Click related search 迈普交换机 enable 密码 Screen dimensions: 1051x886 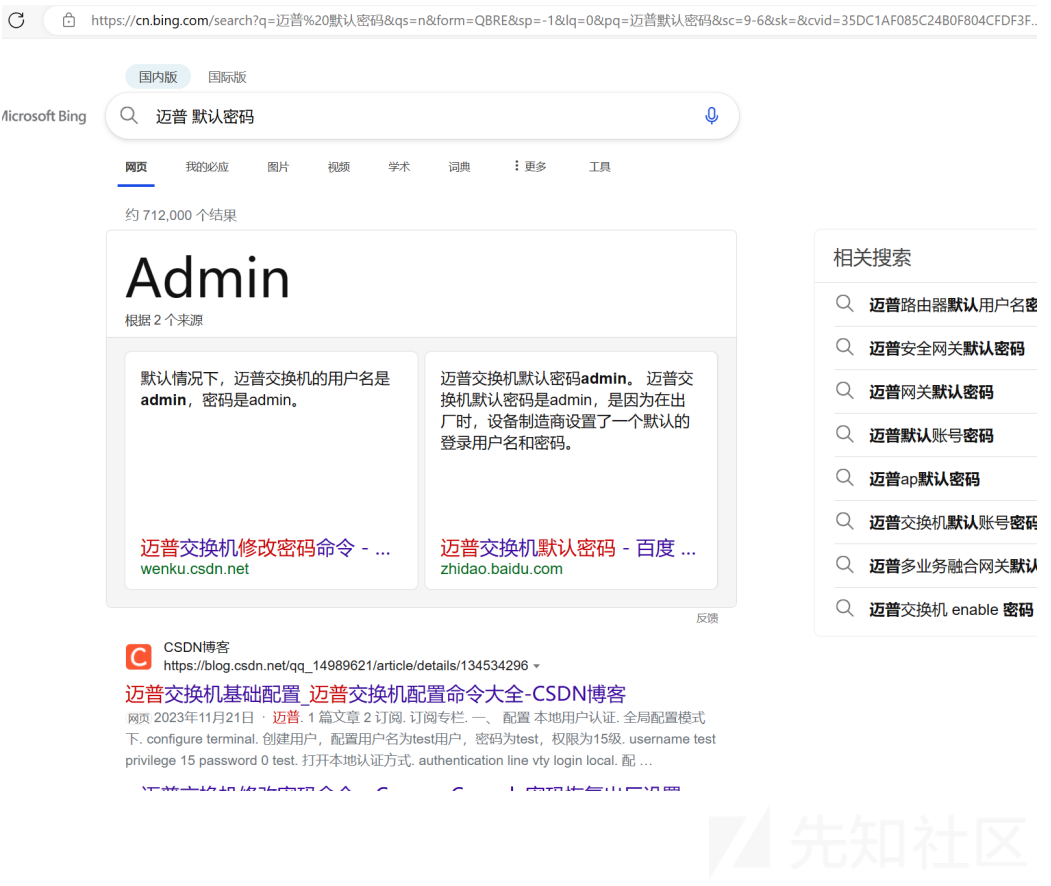[x=951, y=610]
